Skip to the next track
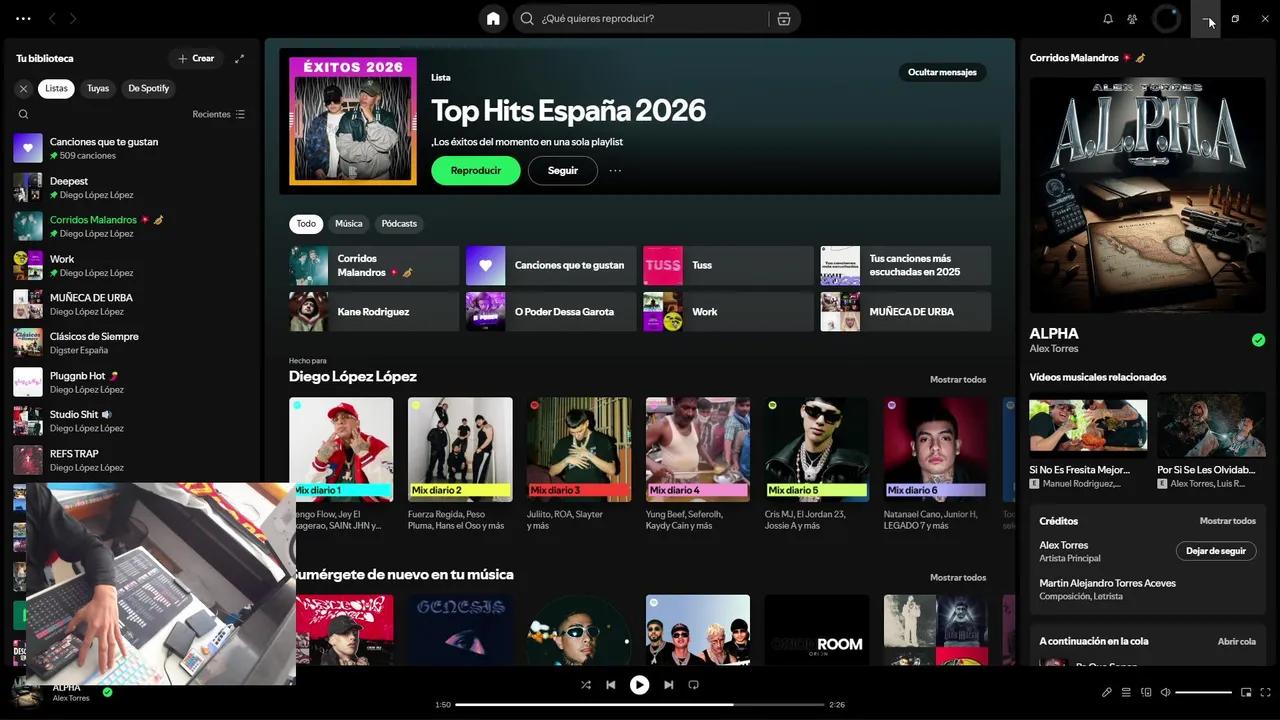The height and width of the screenshot is (720, 1280). 668,685
